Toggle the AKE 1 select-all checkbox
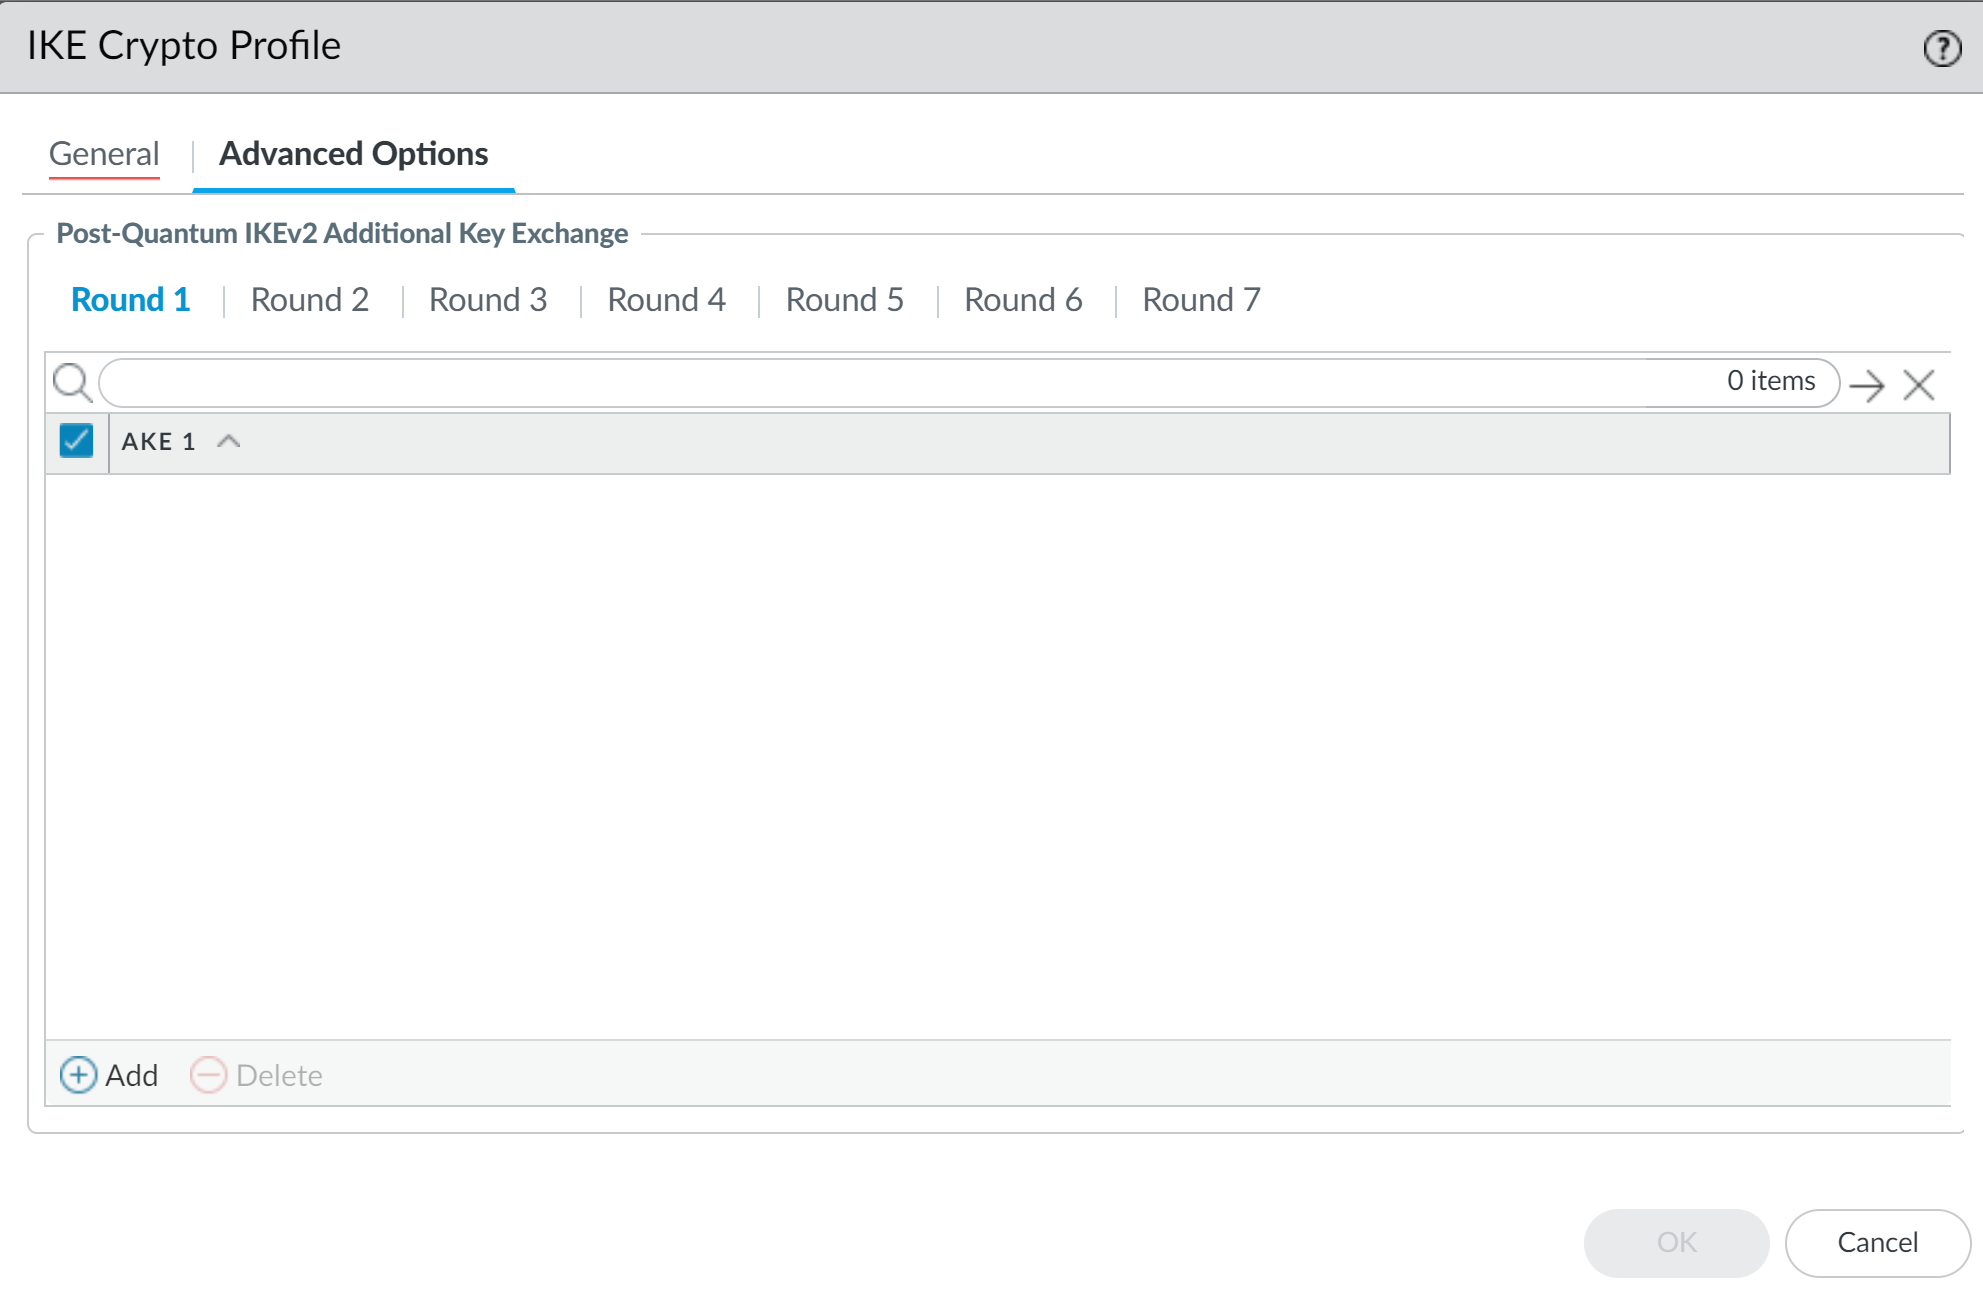Viewport: 1983px width, 1301px height. (77, 441)
